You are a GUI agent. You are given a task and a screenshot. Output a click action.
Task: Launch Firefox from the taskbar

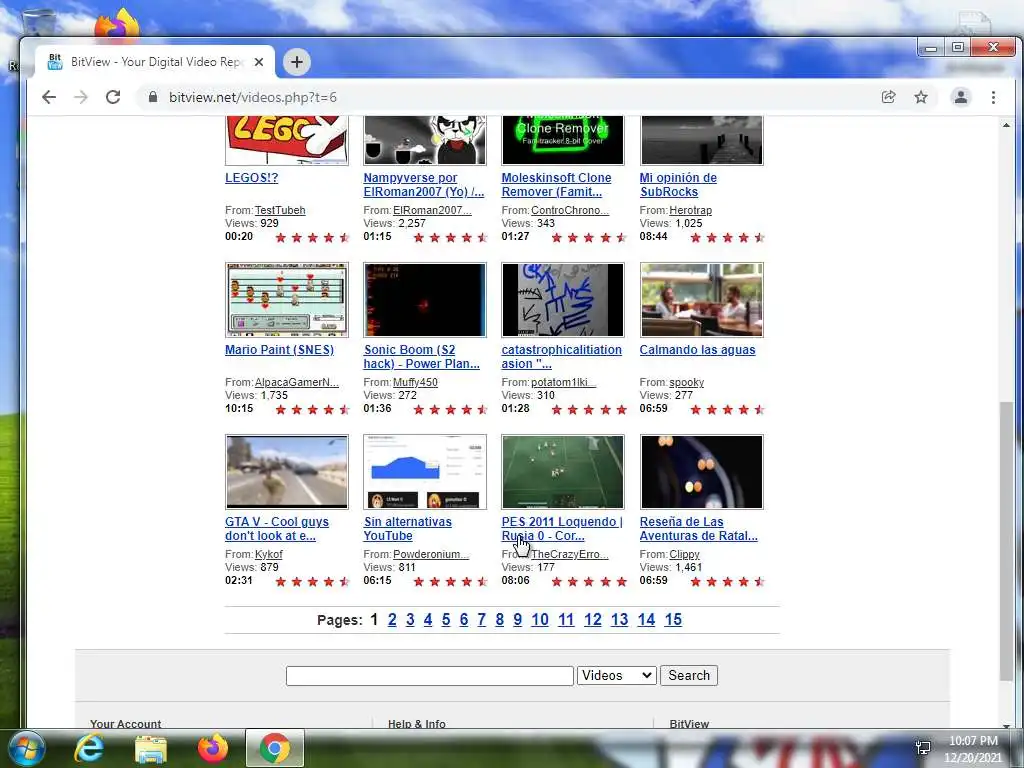tap(213, 748)
